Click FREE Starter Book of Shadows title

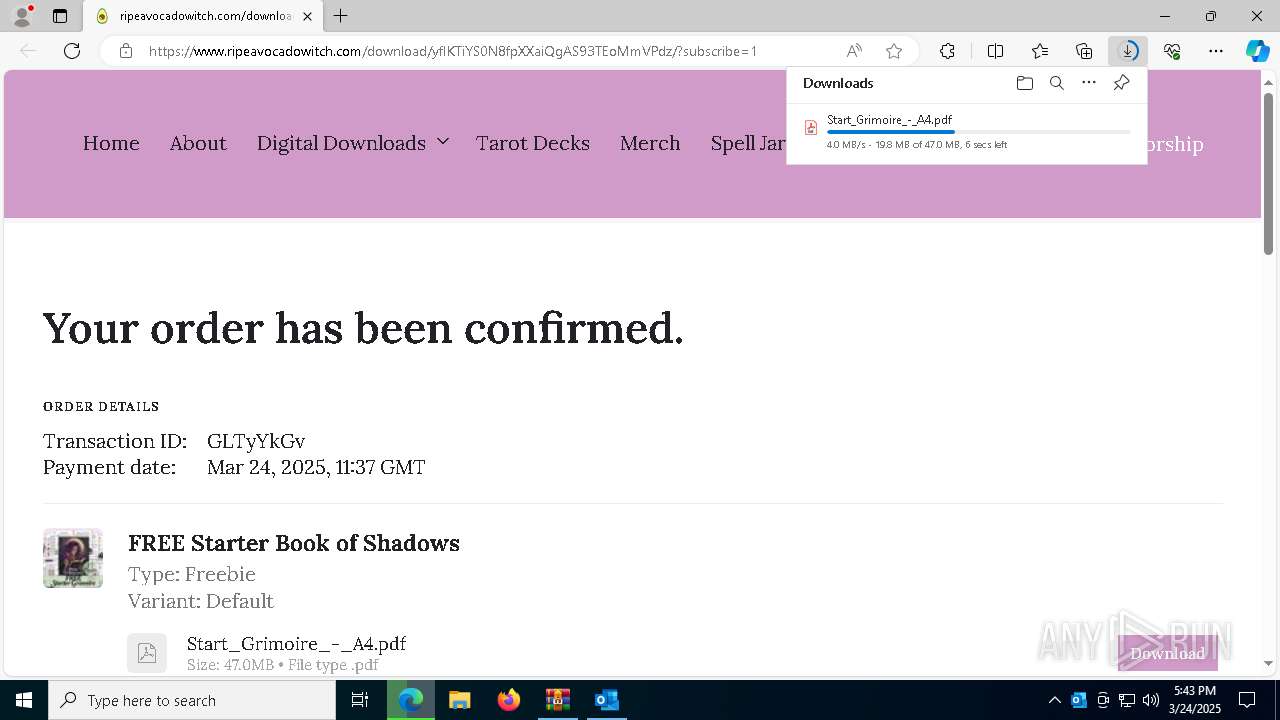coord(294,543)
